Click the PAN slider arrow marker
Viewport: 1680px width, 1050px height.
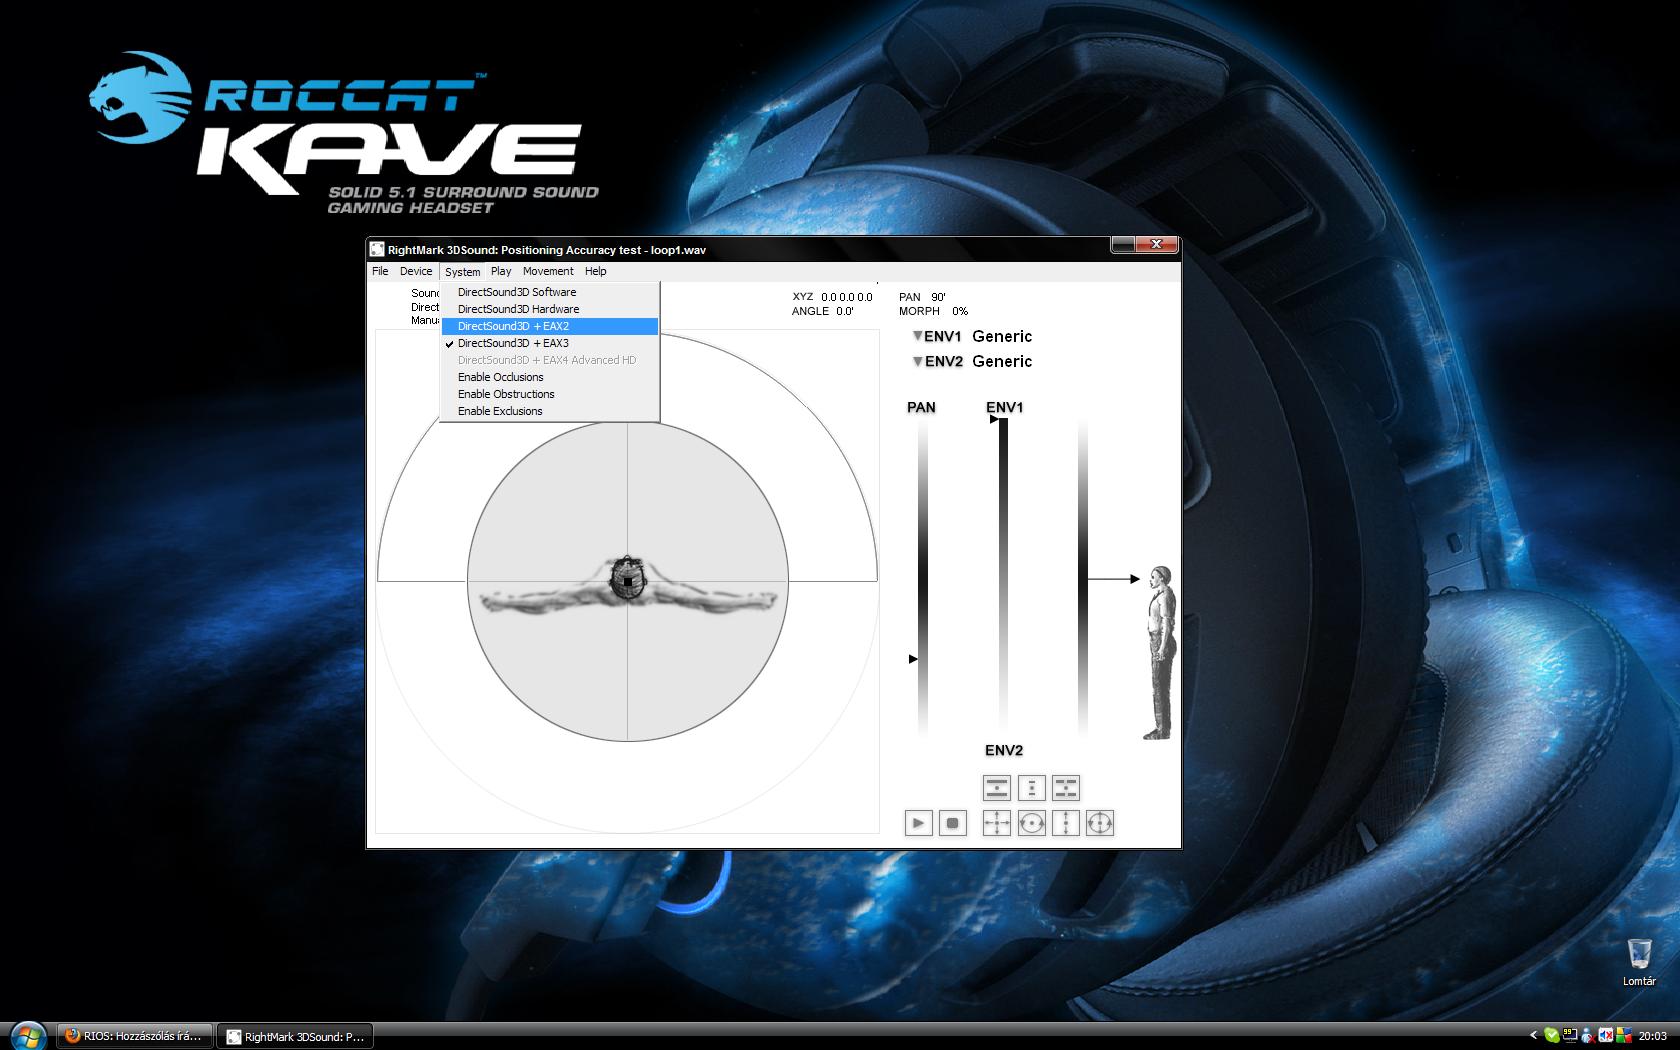pos(913,659)
